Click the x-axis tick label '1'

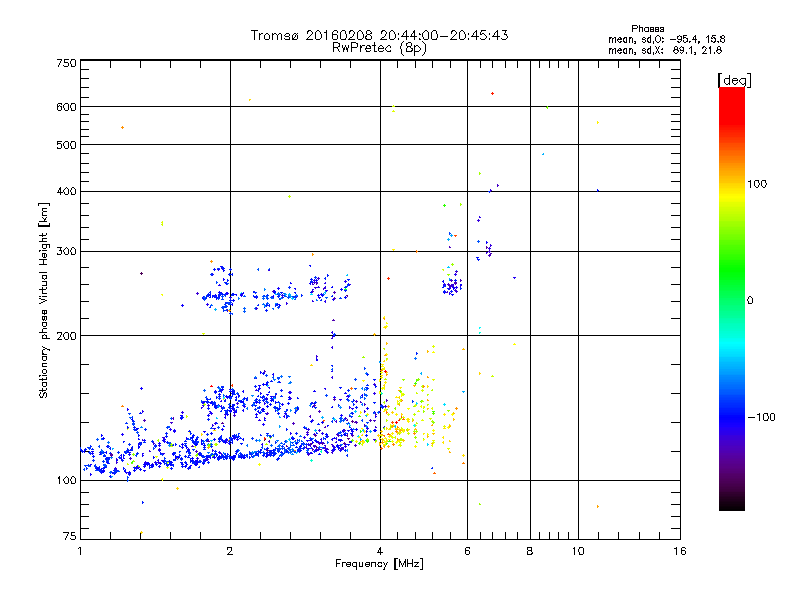80,551
